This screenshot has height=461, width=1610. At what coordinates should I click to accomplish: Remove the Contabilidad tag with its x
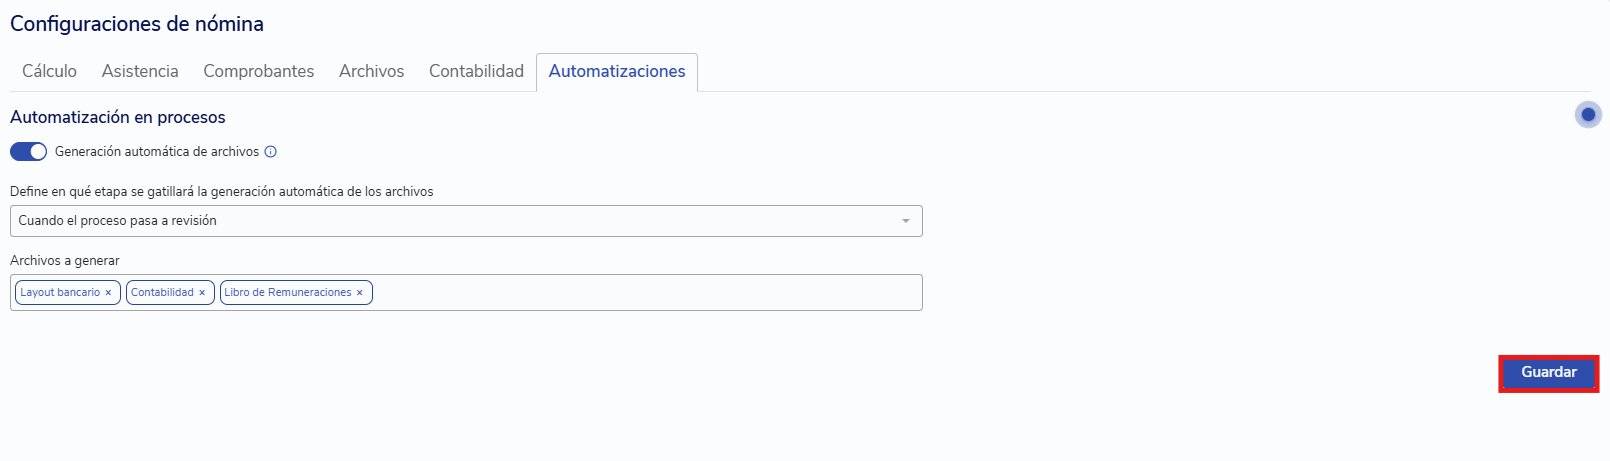pos(202,293)
